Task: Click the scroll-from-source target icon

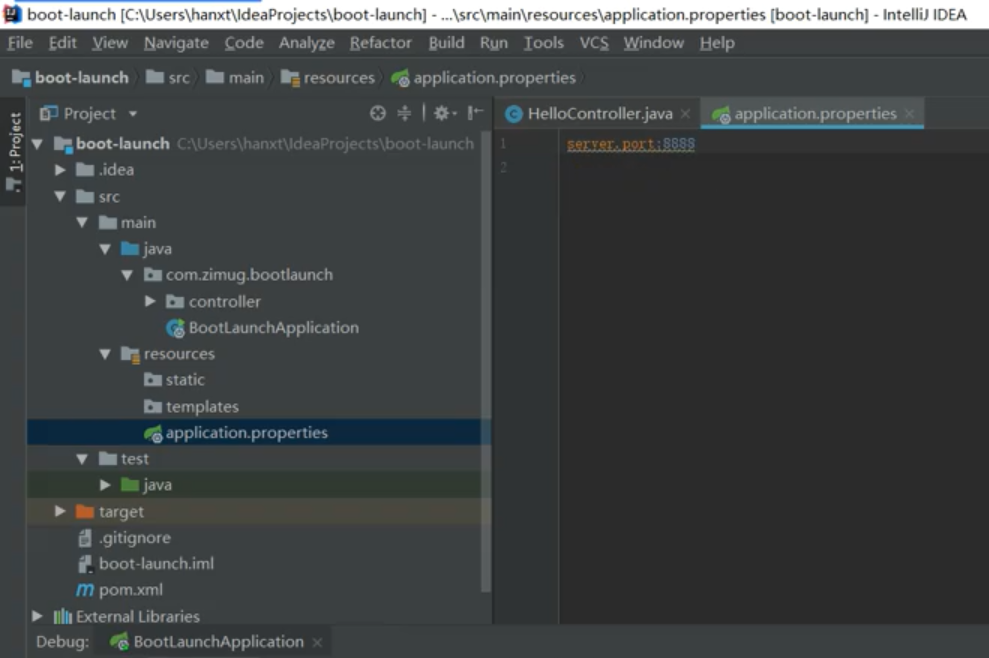Action: pyautogui.click(x=377, y=113)
